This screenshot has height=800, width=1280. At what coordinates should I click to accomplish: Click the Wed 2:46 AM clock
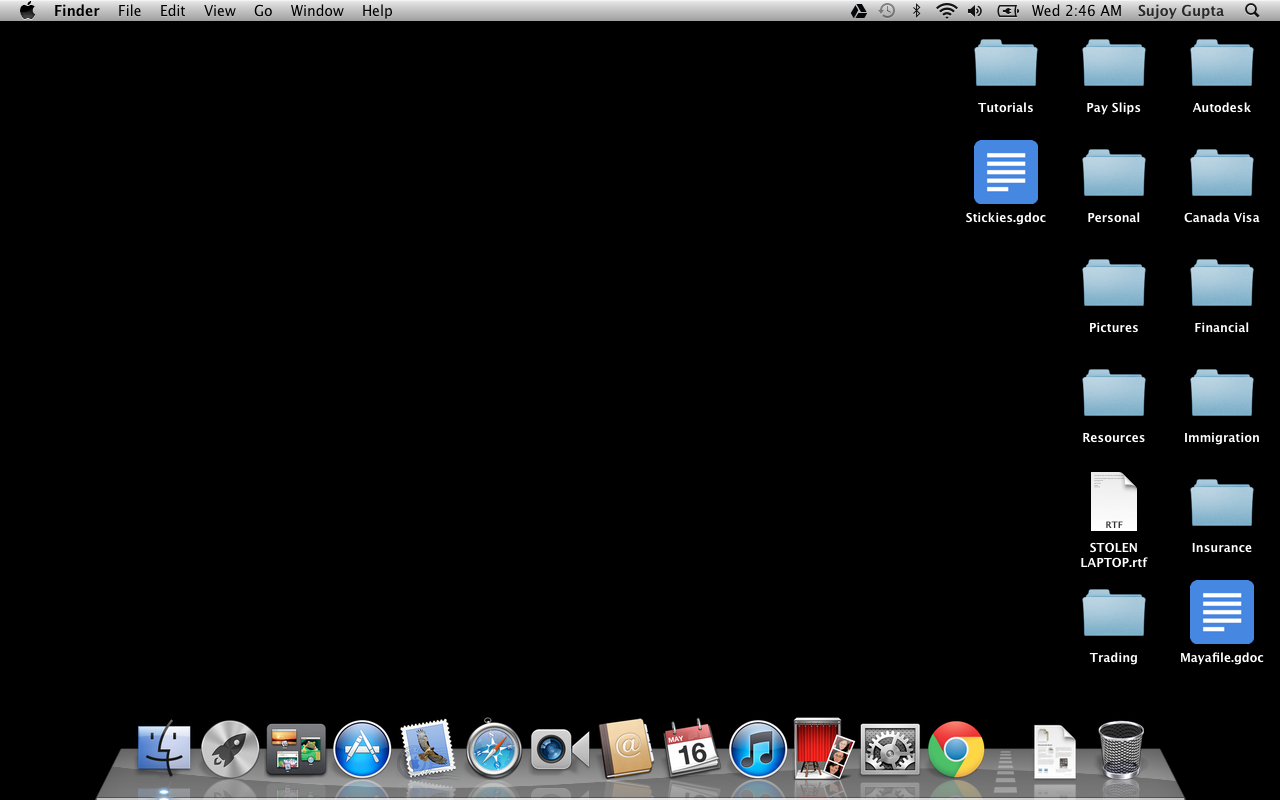pyautogui.click(x=1076, y=11)
